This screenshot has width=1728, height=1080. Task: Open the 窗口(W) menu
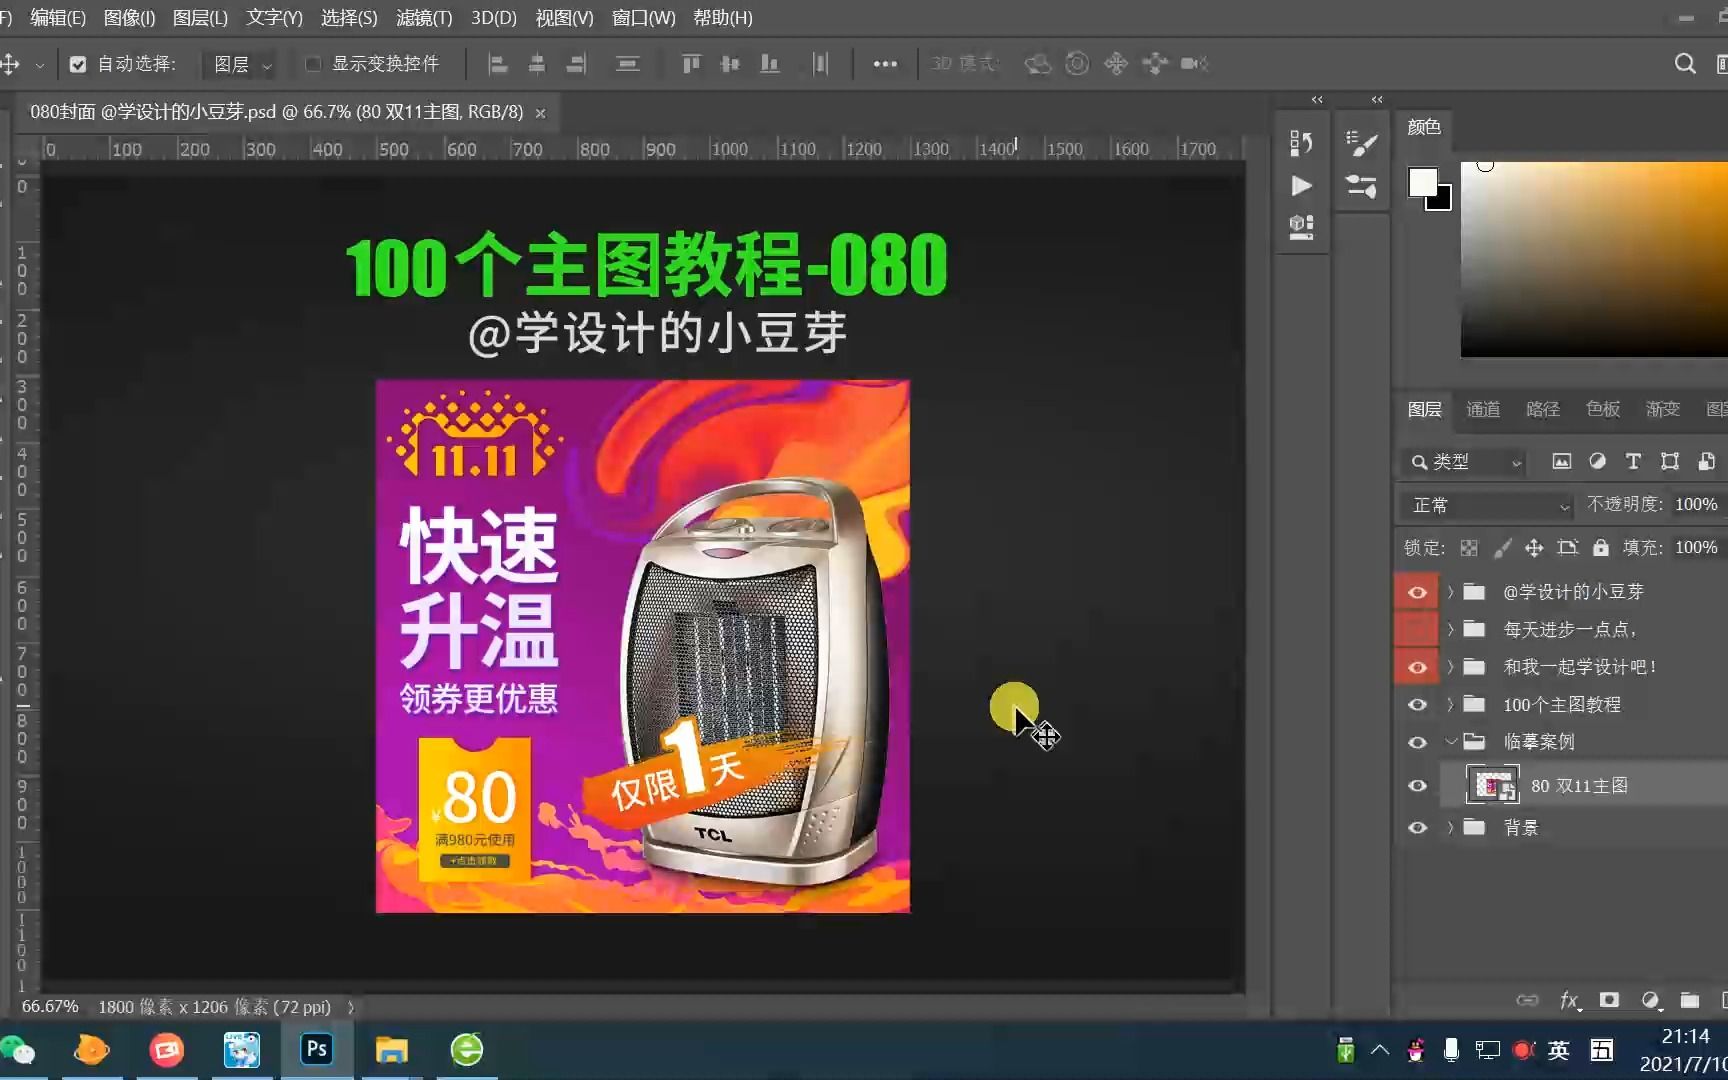(643, 18)
